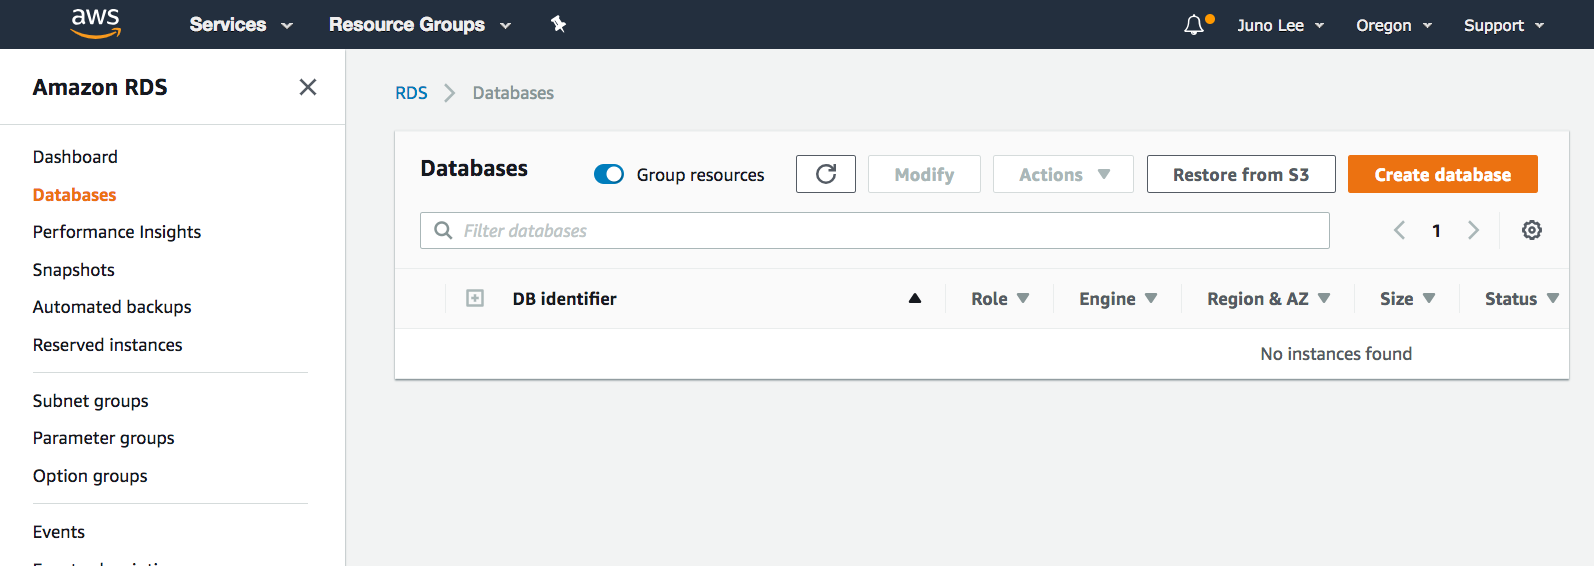This screenshot has height=566, width=1594.
Task: Open Subnet groups
Action: coord(91,401)
